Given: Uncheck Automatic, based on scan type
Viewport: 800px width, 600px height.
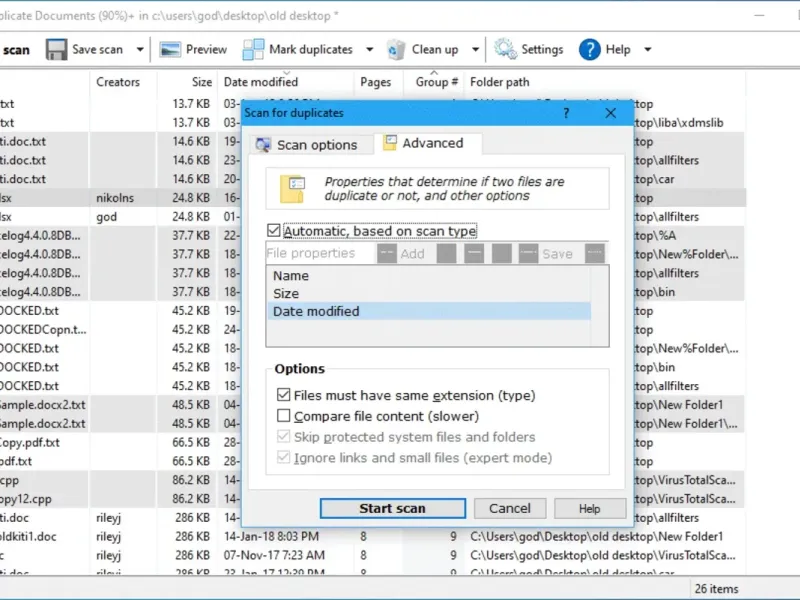Looking at the screenshot, I should pyautogui.click(x=273, y=231).
